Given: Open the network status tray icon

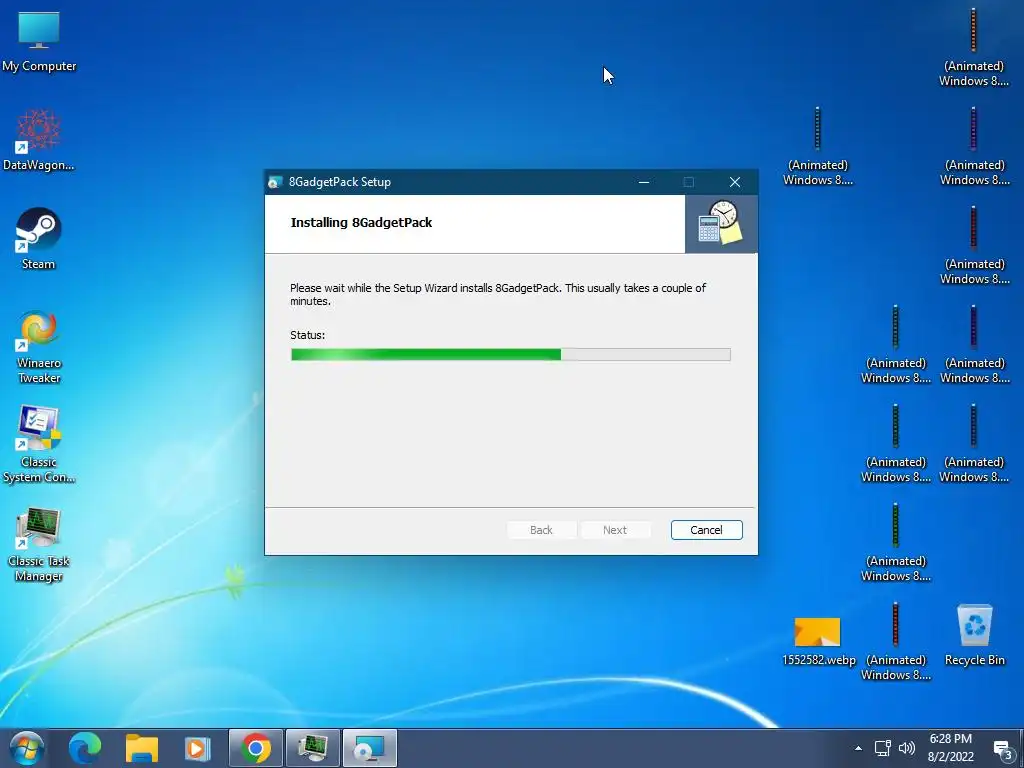Looking at the screenshot, I should click(x=882, y=748).
